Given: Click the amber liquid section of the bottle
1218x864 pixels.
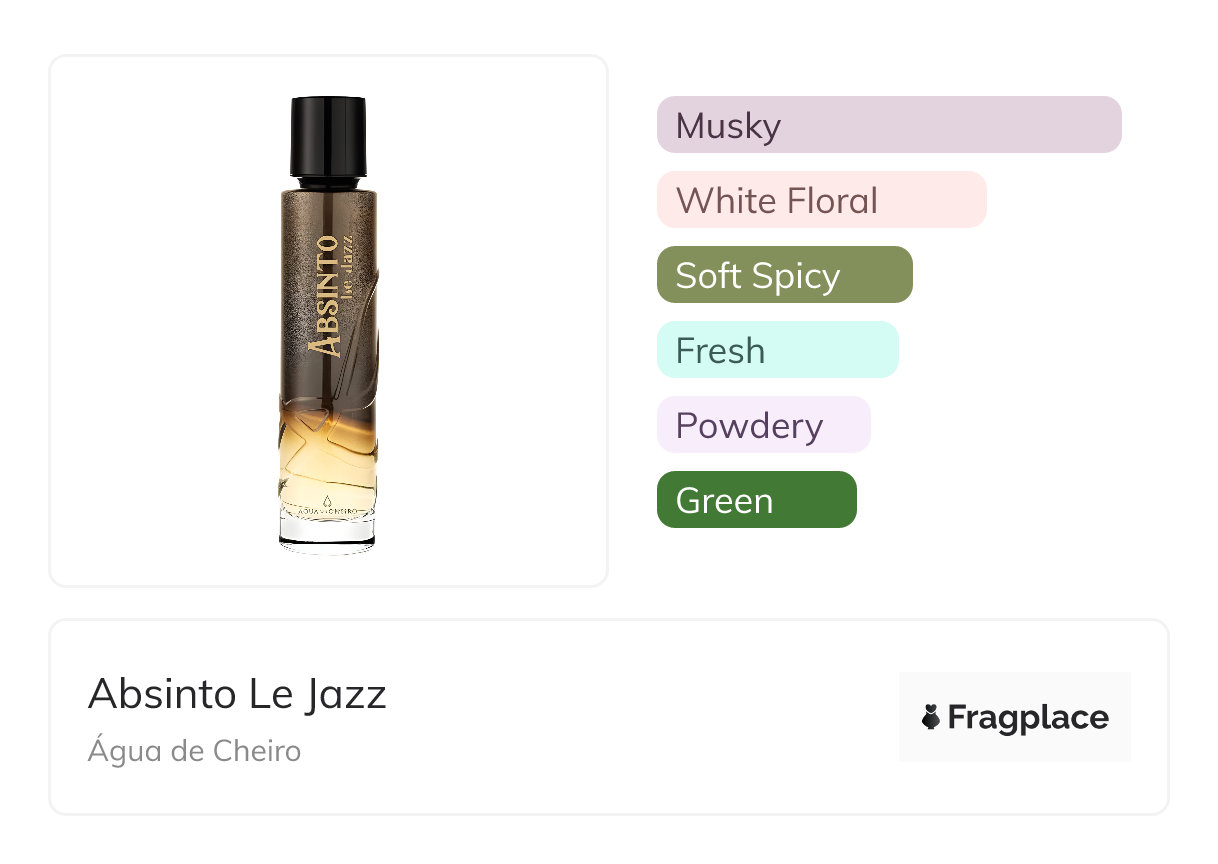Looking at the screenshot, I should [x=327, y=455].
